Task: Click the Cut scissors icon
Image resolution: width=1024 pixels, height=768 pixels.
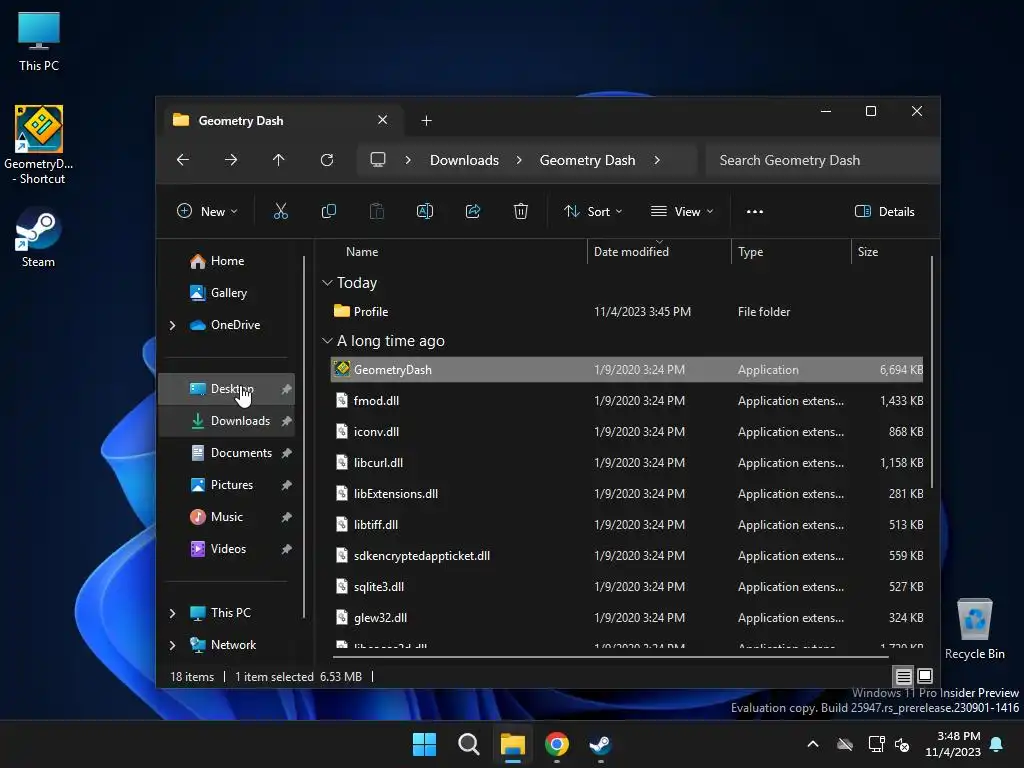Action: coord(280,211)
